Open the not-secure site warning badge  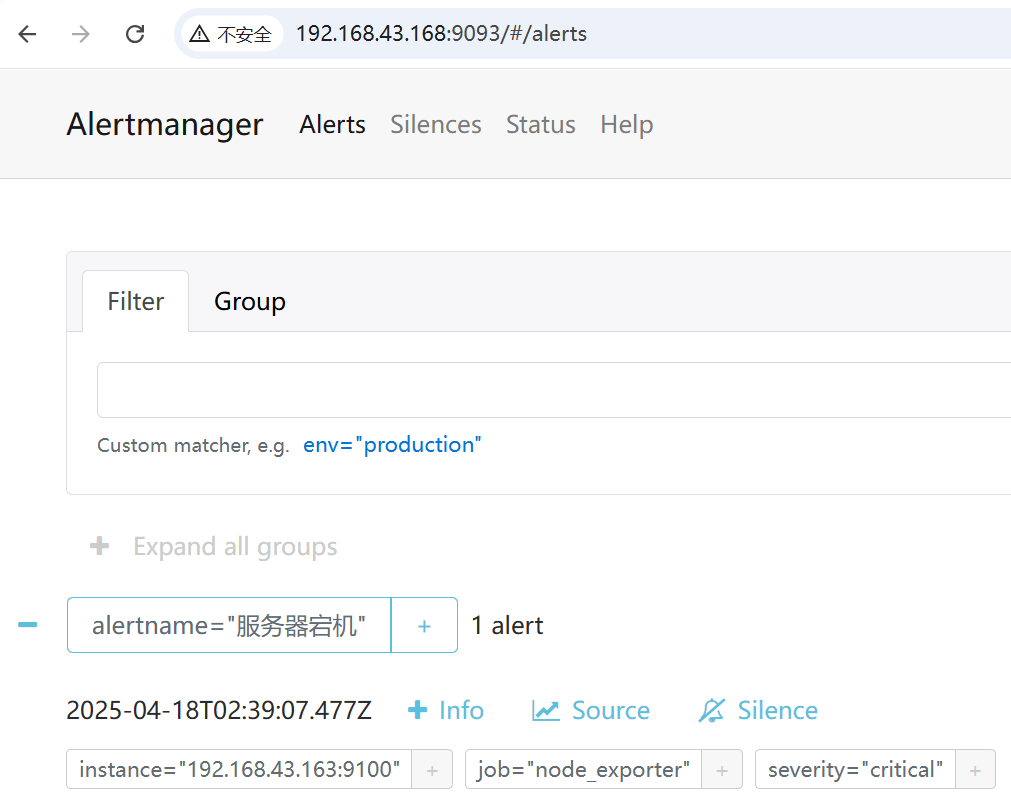coord(231,34)
